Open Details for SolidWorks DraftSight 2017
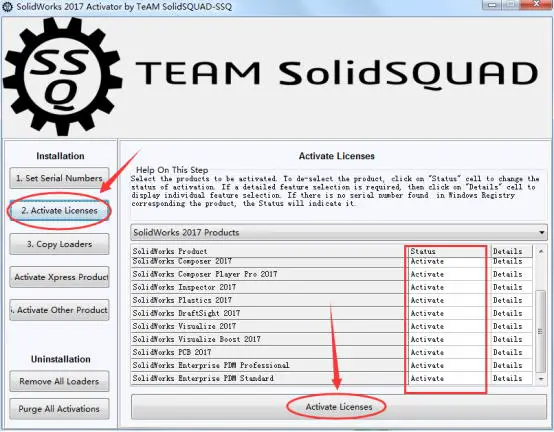This screenshot has height=432, width=554. 511,313
